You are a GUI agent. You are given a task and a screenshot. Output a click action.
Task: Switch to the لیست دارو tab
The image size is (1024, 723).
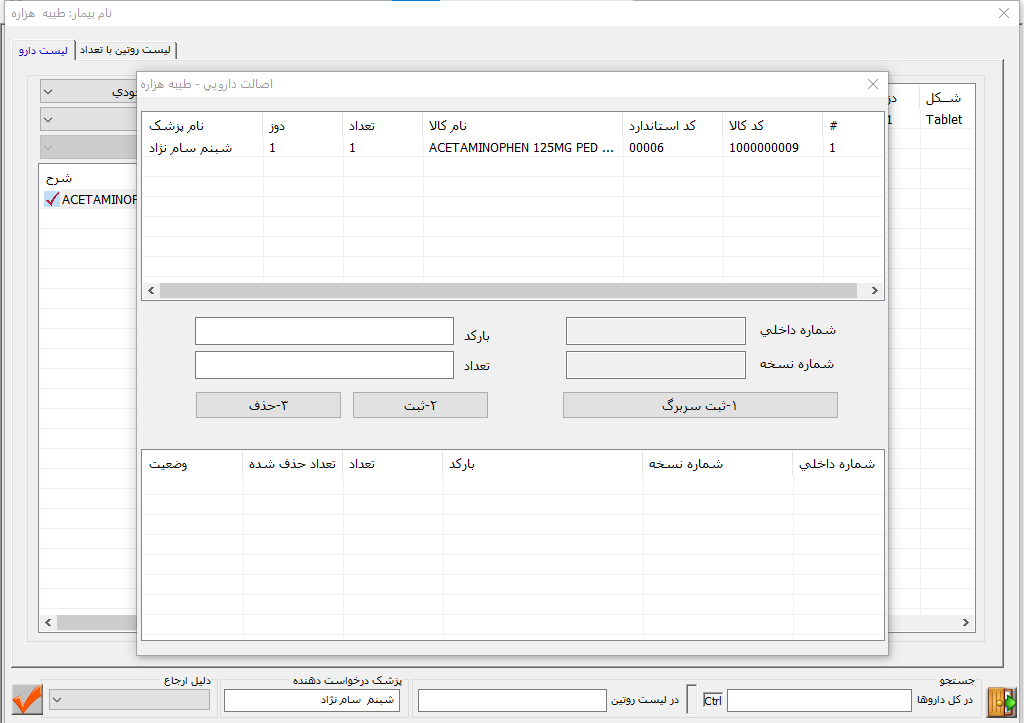tap(43, 49)
